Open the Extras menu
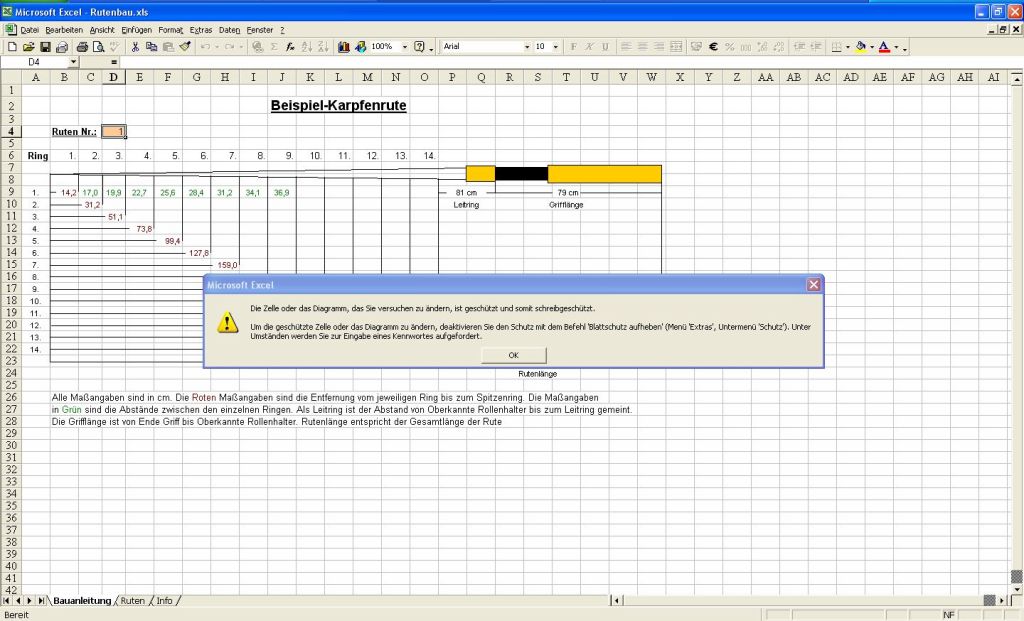The height and width of the screenshot is (621, 1024). pyautogui.click(x=201, y=30)
